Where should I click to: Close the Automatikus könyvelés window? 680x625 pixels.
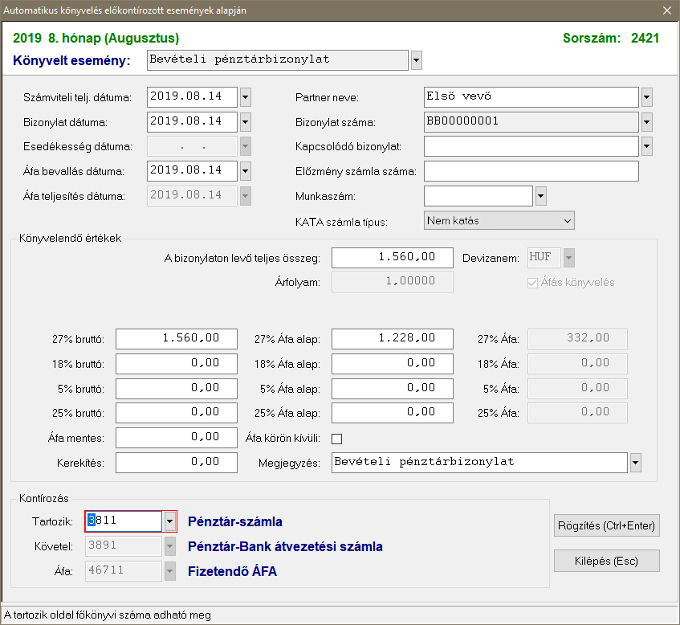tap(666, 10)
